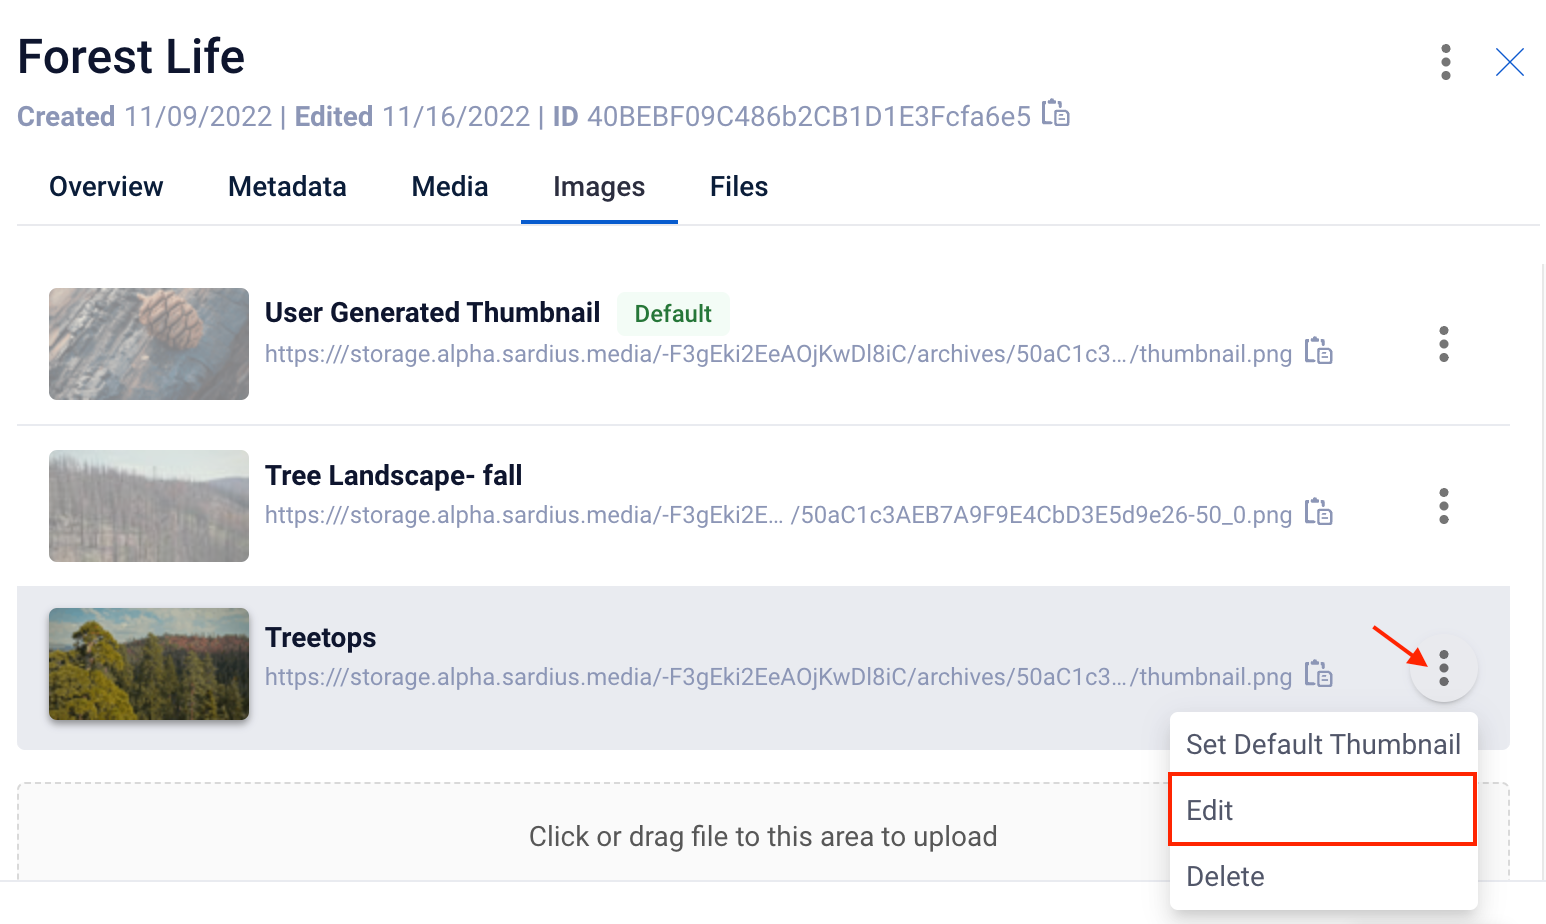Choose Delete from the context menu
Viewport: 1546px width, 924px height.
coord(1323,876)
